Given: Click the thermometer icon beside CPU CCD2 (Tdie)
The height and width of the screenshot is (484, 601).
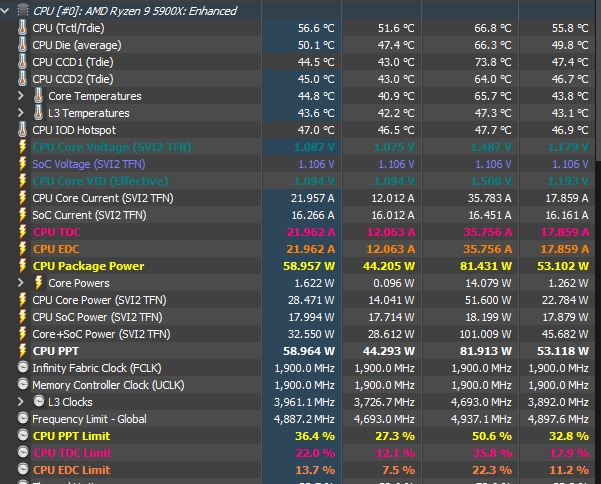Looking at the screenshot, I should click(23, 79).
